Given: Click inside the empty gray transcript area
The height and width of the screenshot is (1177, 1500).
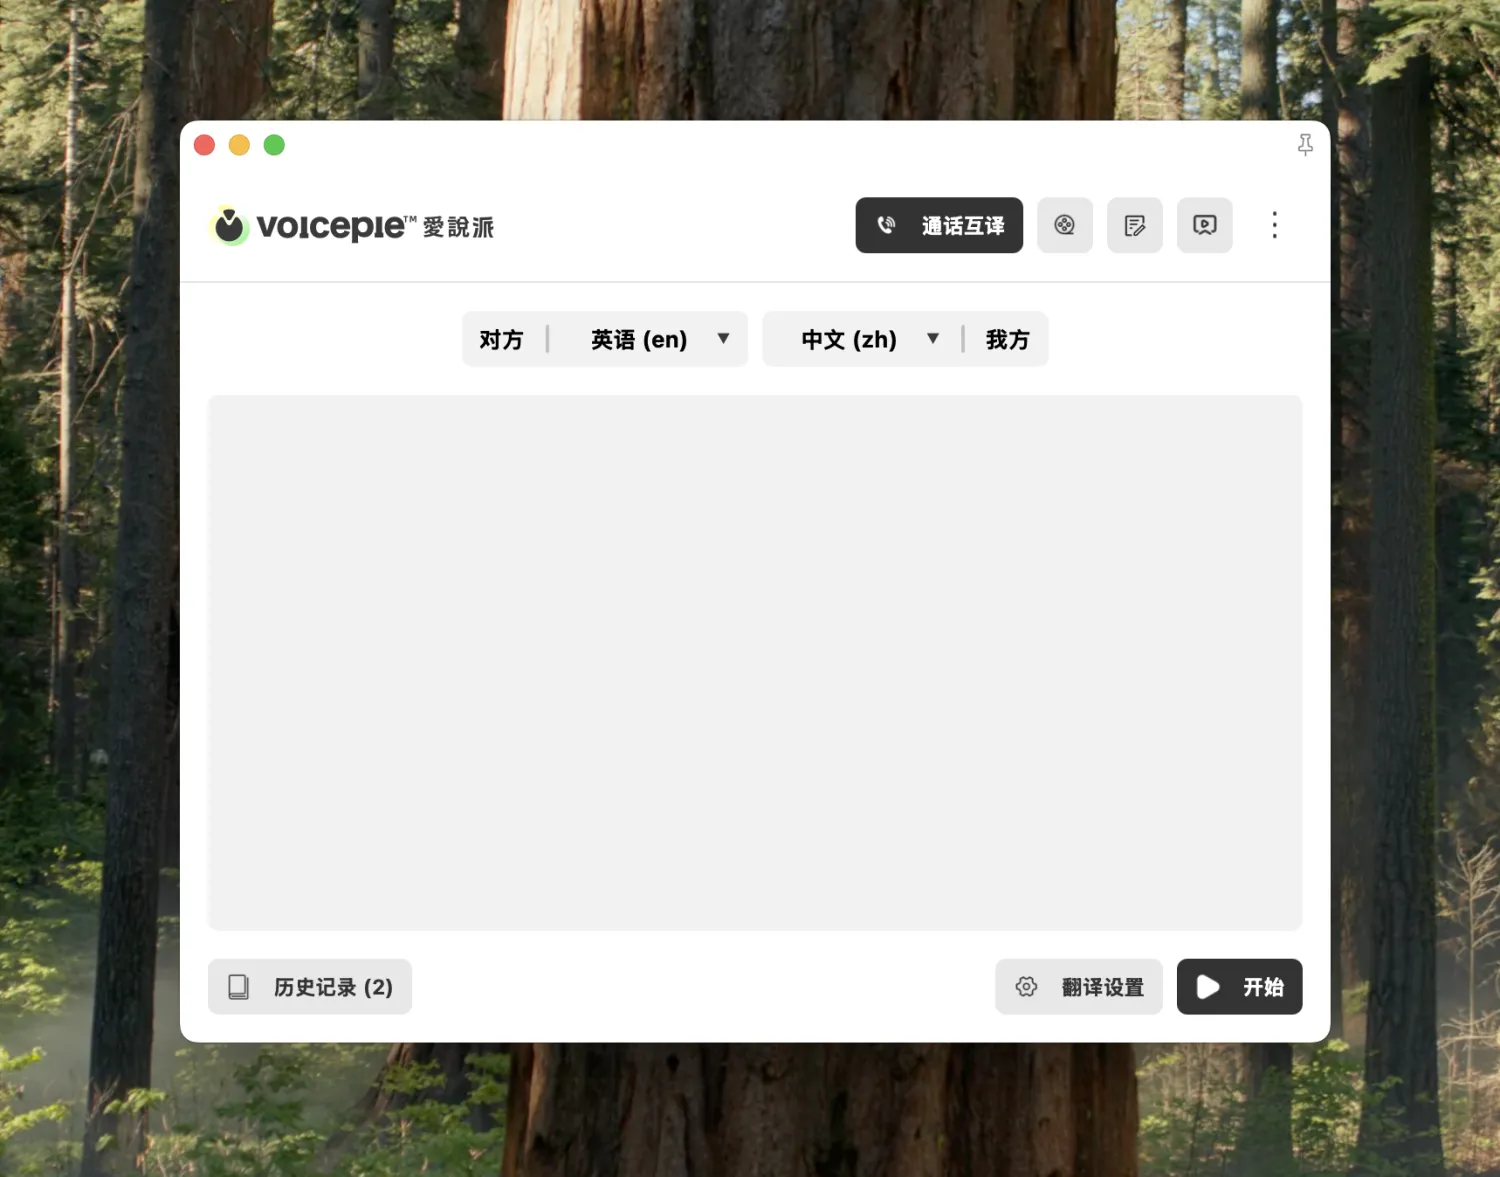Looking at the screenshot, I should point(755,662).
